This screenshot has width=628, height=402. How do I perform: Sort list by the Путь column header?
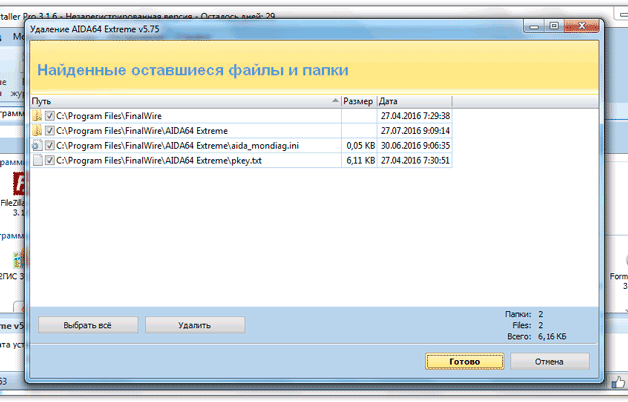pyautogui.click(x=180, y=102)
